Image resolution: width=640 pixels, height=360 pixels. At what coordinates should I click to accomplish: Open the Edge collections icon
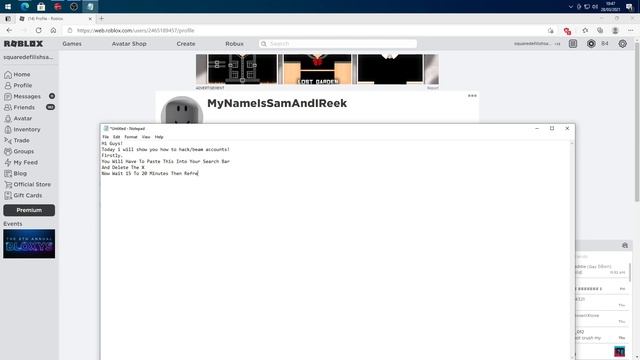point(600,31)
